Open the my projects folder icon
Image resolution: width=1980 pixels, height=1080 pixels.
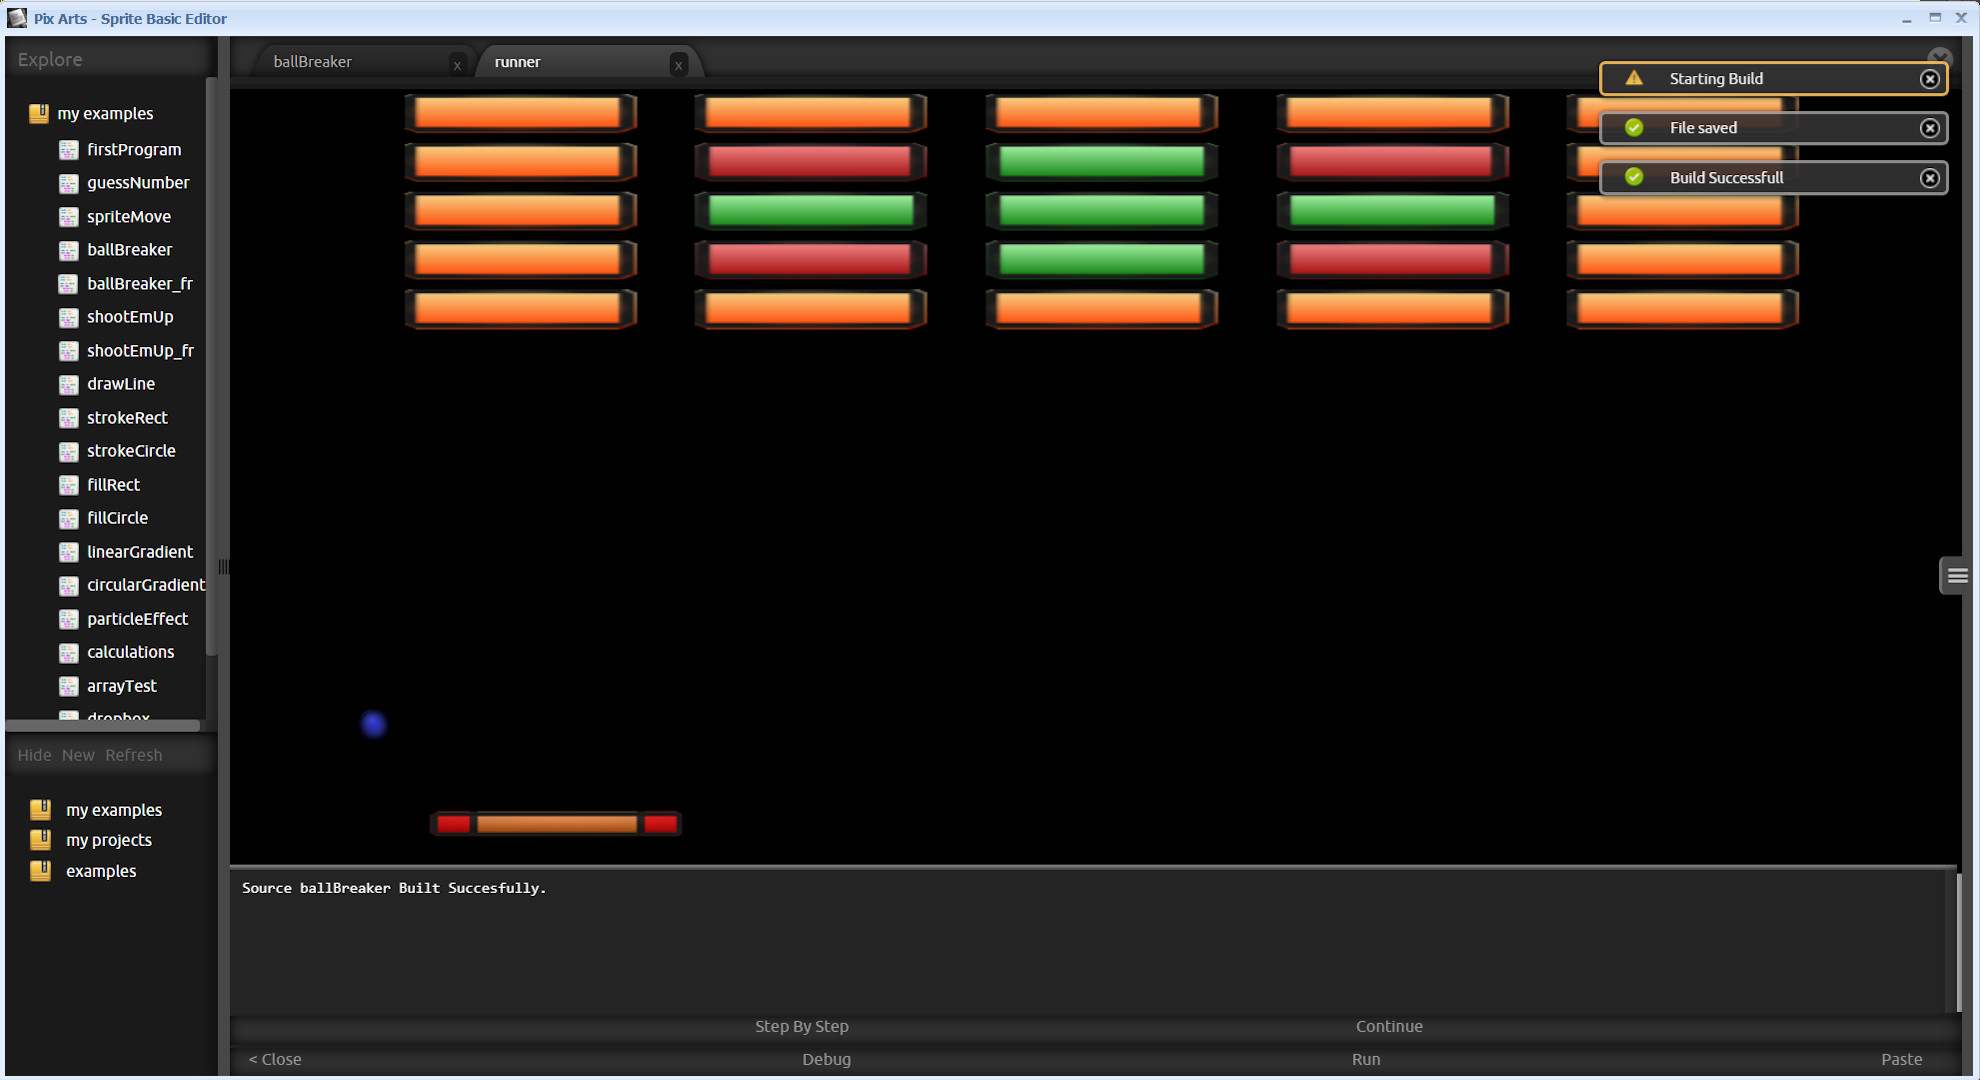point(39,840)
